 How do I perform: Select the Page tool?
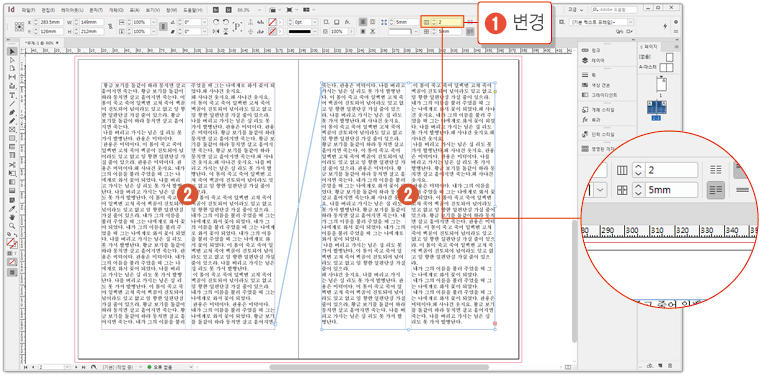tap(12, 68)
